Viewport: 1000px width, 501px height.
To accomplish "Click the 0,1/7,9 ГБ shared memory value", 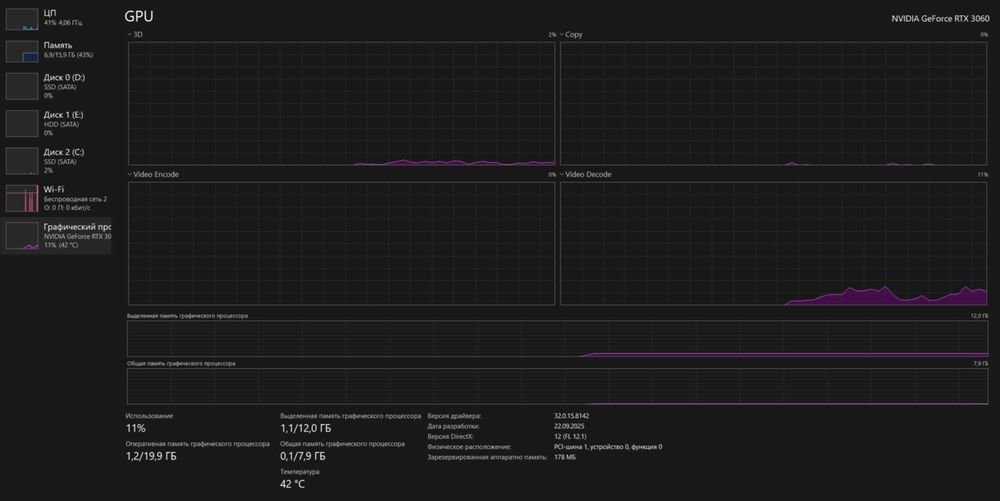I will point(302,456).
